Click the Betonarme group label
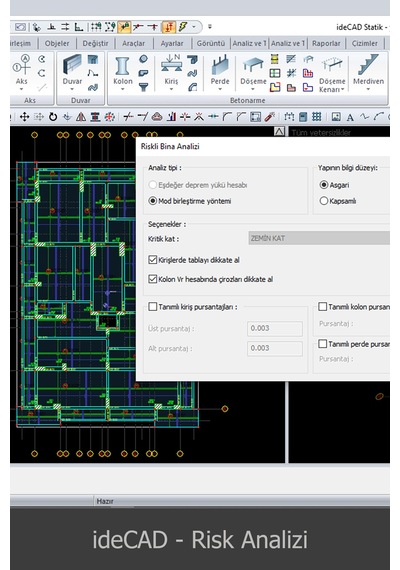This screenshot has width=400, height=570. tap(247, 100)
